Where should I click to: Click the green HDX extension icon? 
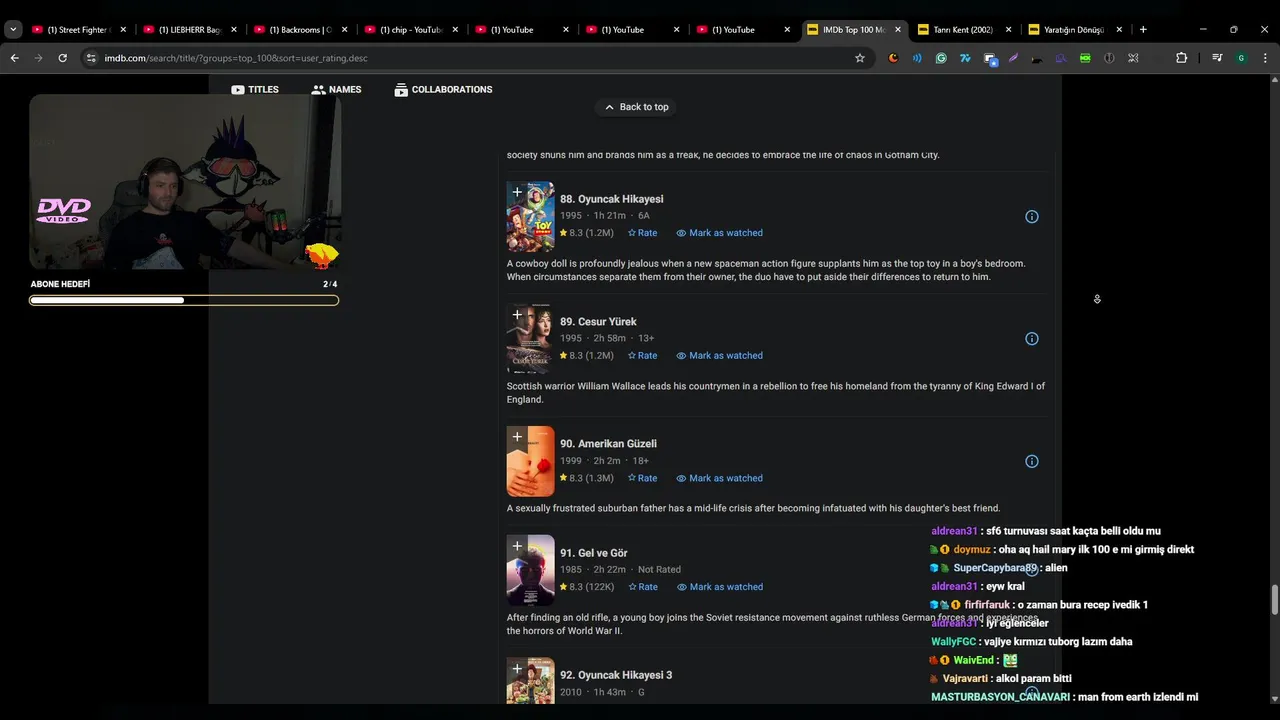point(1085,58)
